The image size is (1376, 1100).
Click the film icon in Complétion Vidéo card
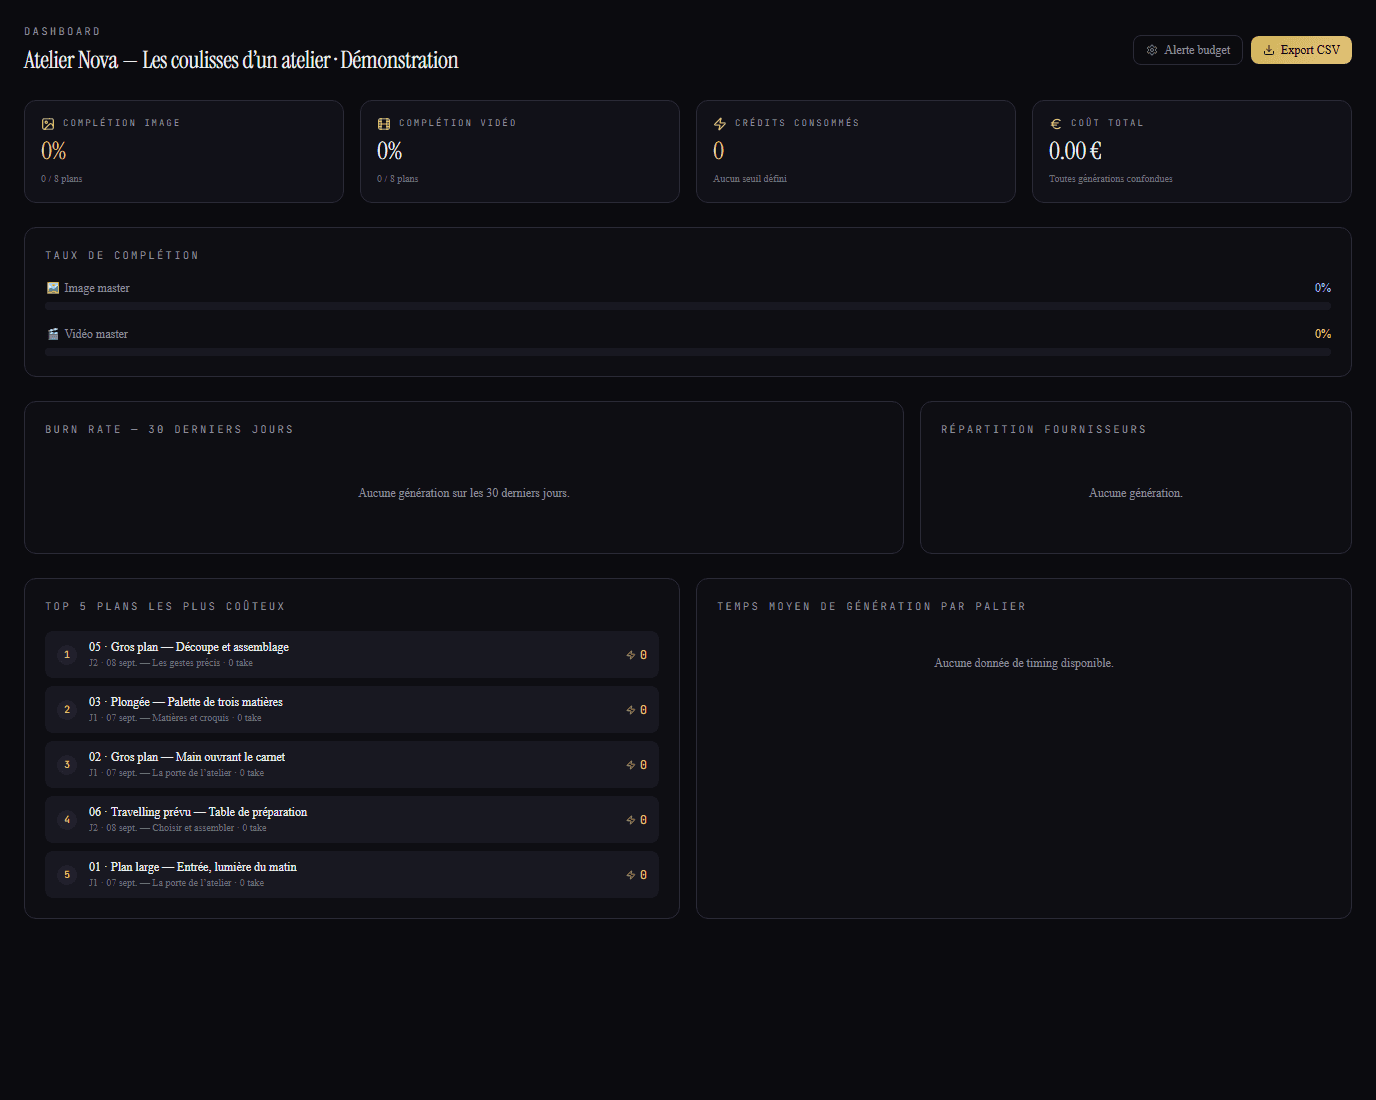384,124
